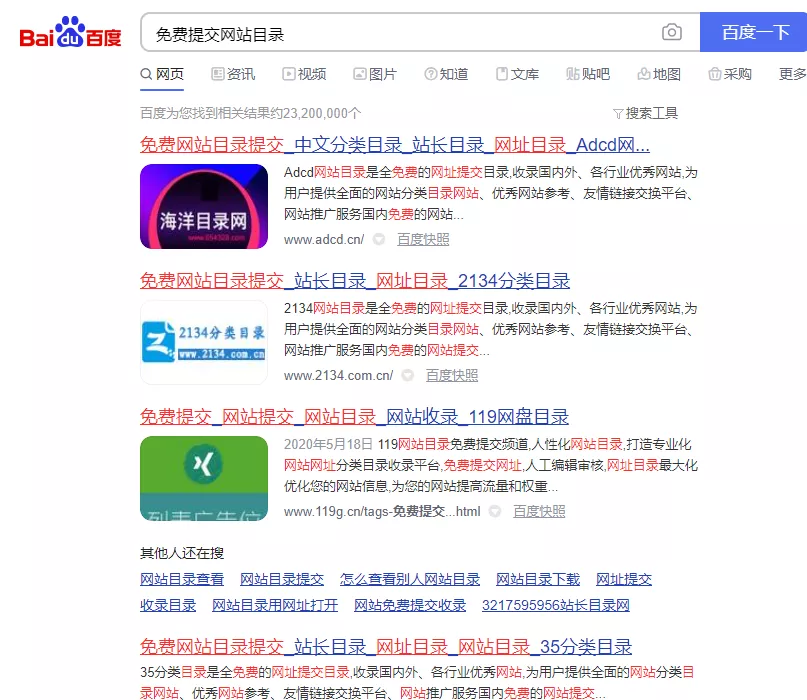Click the camera icon for image search

672,32
